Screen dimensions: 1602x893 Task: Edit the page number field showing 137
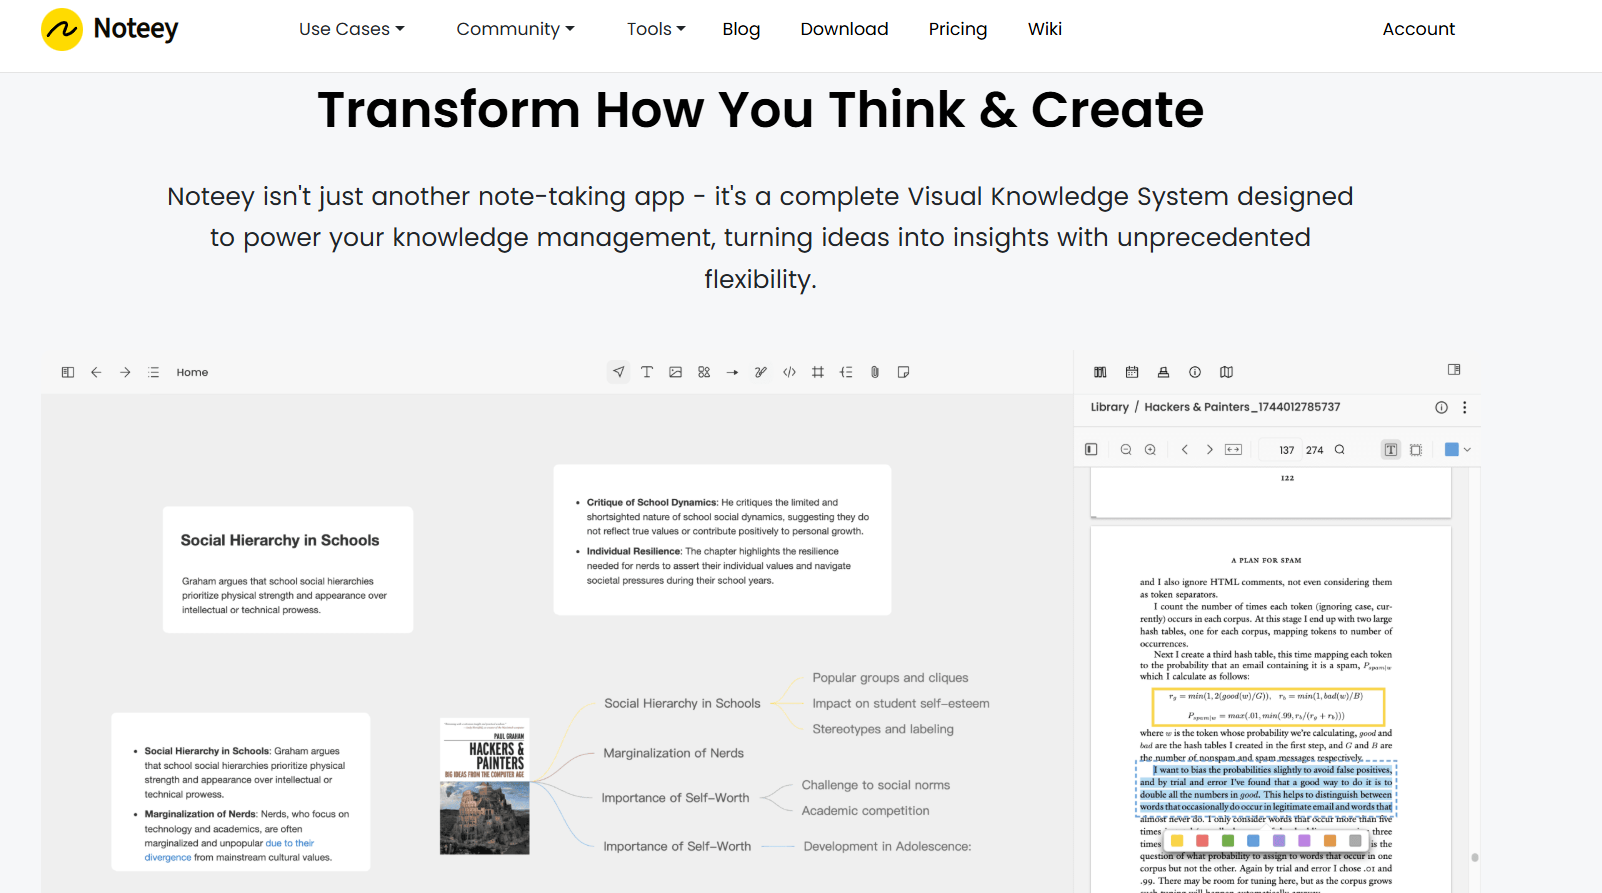1280,450
